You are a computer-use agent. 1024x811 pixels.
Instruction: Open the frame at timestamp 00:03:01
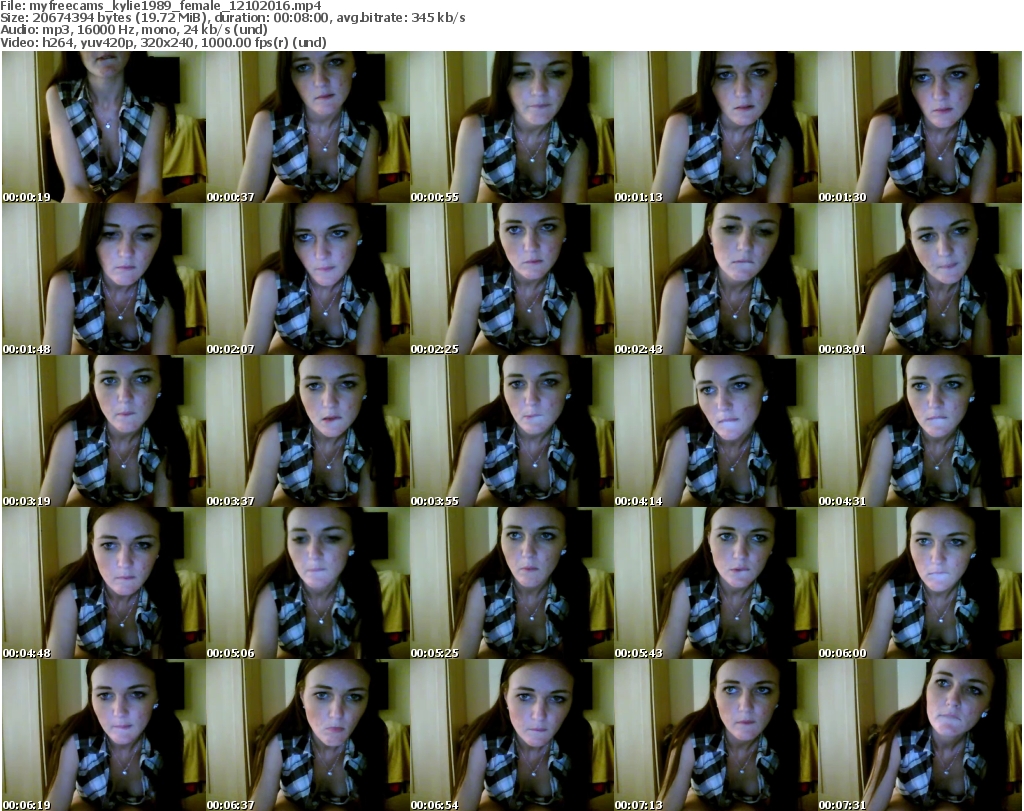click(x=920, y=279)
